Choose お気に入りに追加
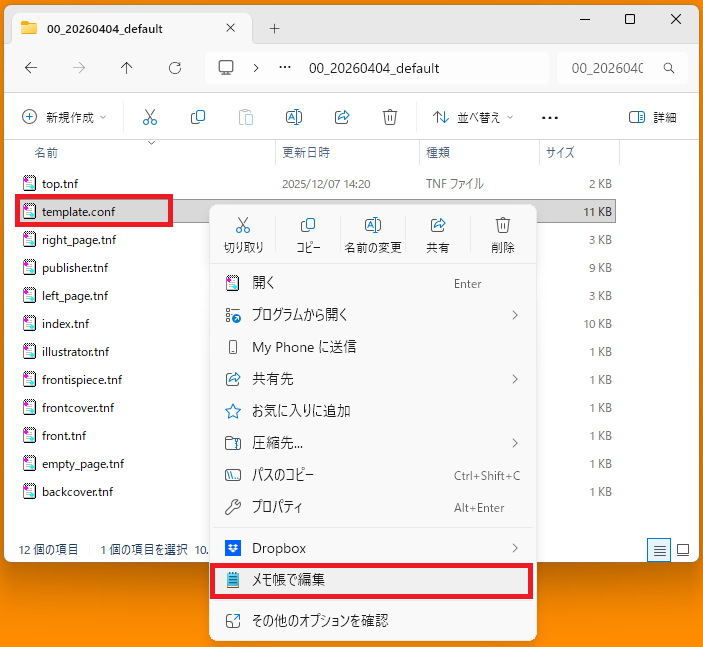Screen dimensions: 703x647 373,411
